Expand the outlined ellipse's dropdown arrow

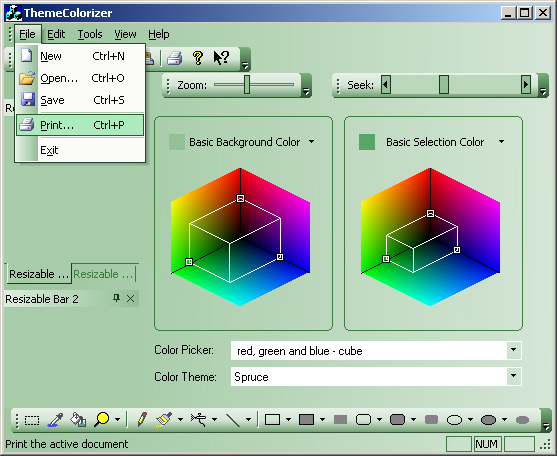point(470,419)
